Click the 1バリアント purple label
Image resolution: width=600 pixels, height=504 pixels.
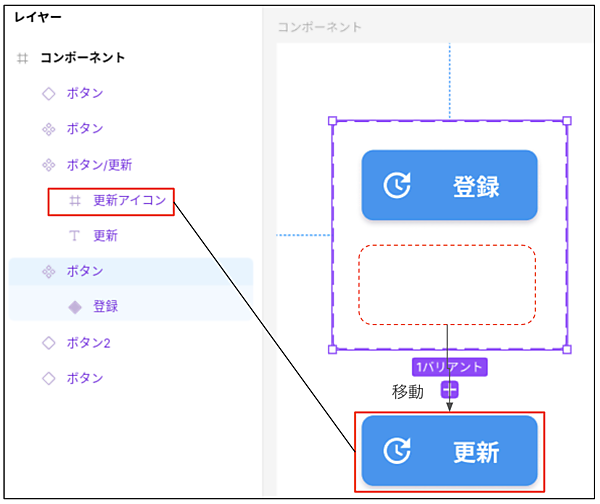(450, 367)
